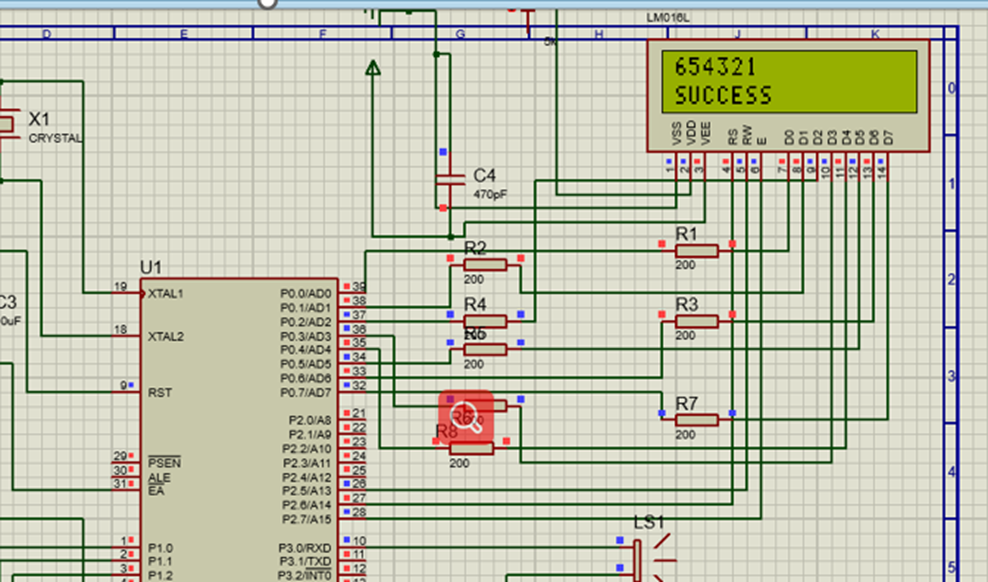Click the 'P2.7/A15' pin label
This screenshot has height=582, width=988.
[307, 519]
